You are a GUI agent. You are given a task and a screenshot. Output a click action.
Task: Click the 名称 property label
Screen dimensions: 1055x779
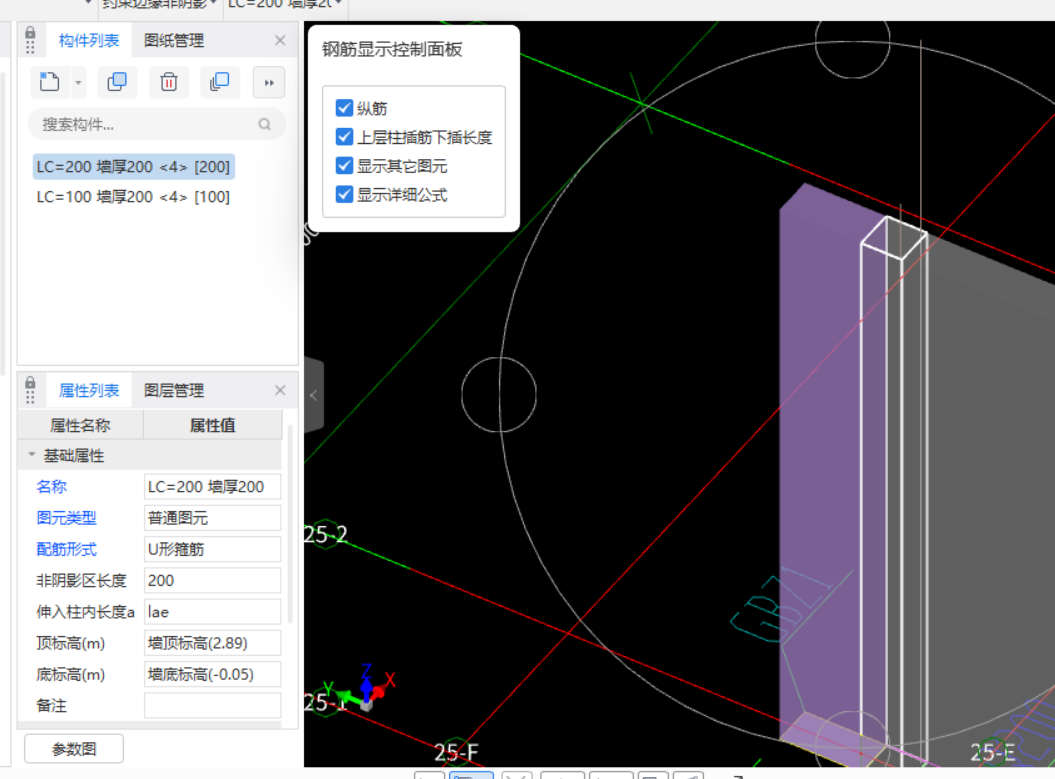[52, 486]
